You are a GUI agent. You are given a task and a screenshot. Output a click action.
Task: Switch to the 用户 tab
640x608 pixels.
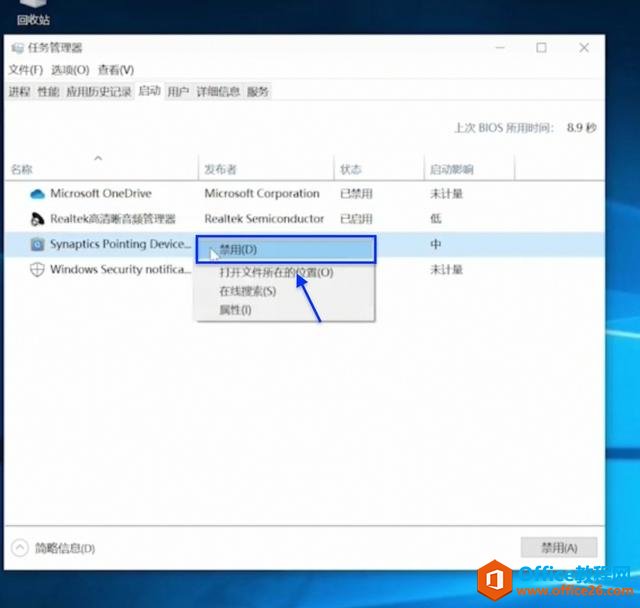(x=178, y=91)
